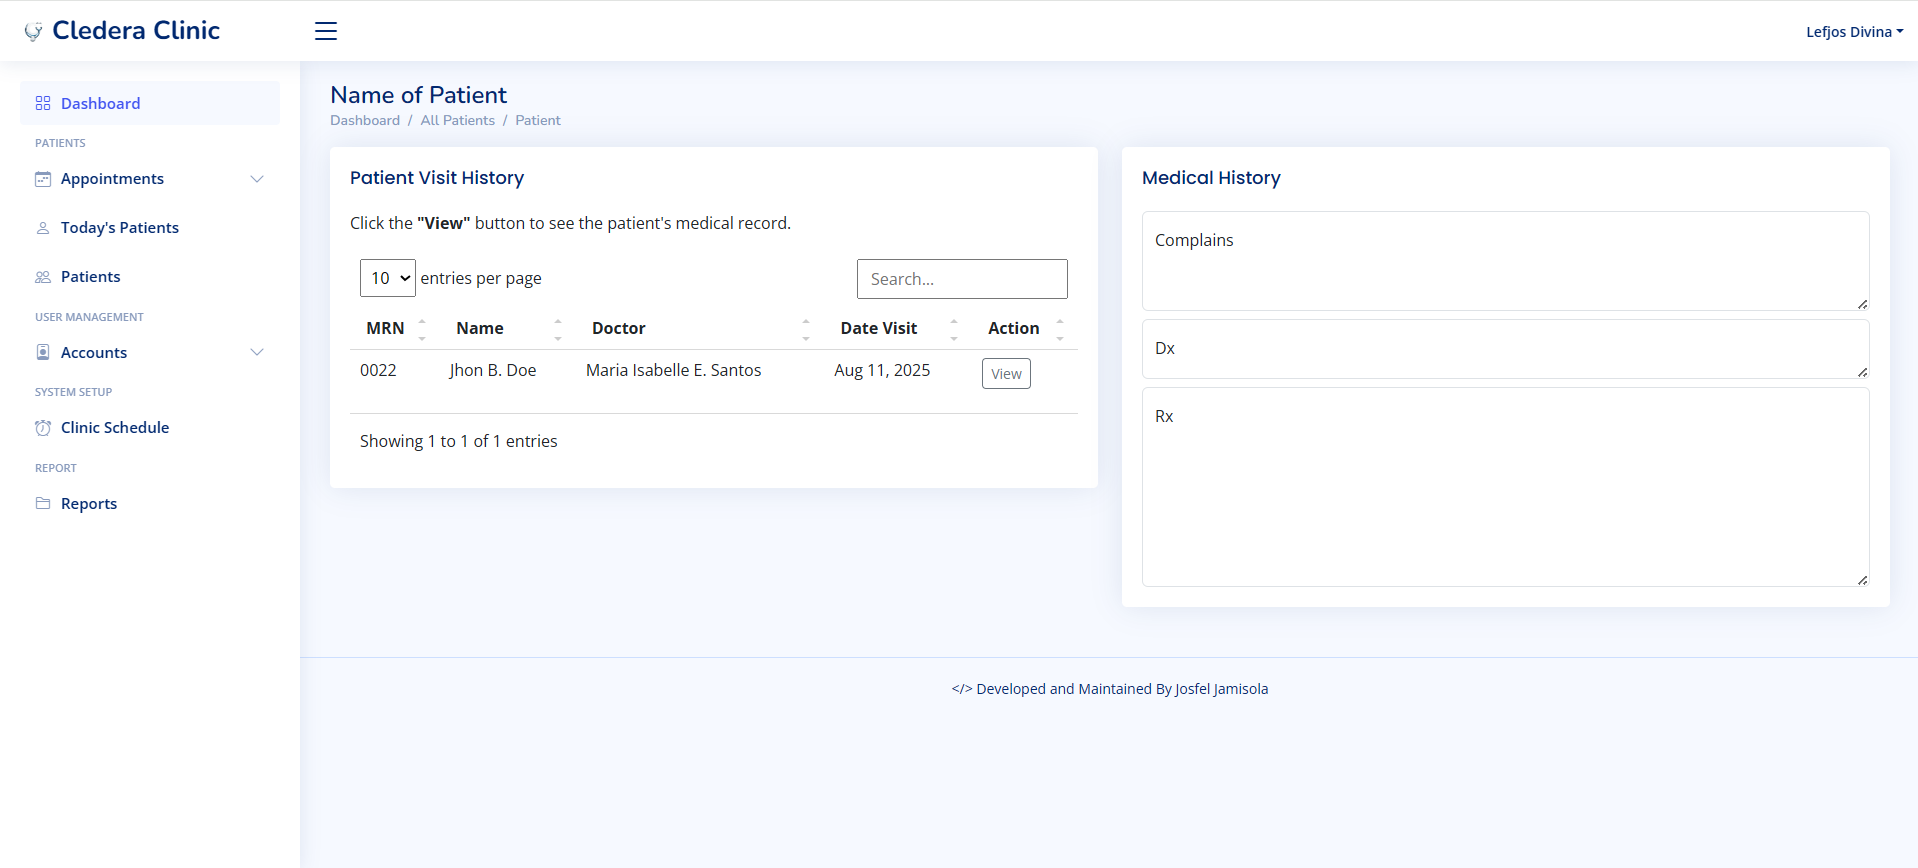Open the entries per page dropdown
Viewport: 1918px width, 868px height.
click(x=388, y=278)
